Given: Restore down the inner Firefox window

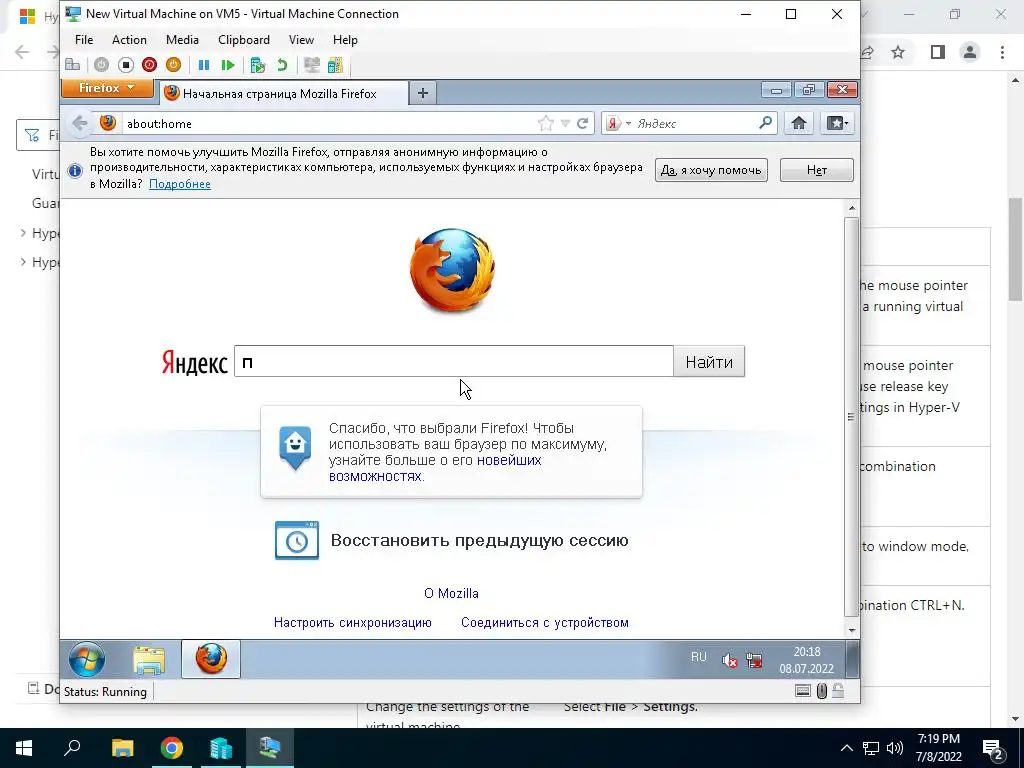Looking at the screenshot, I should point(808,90).
